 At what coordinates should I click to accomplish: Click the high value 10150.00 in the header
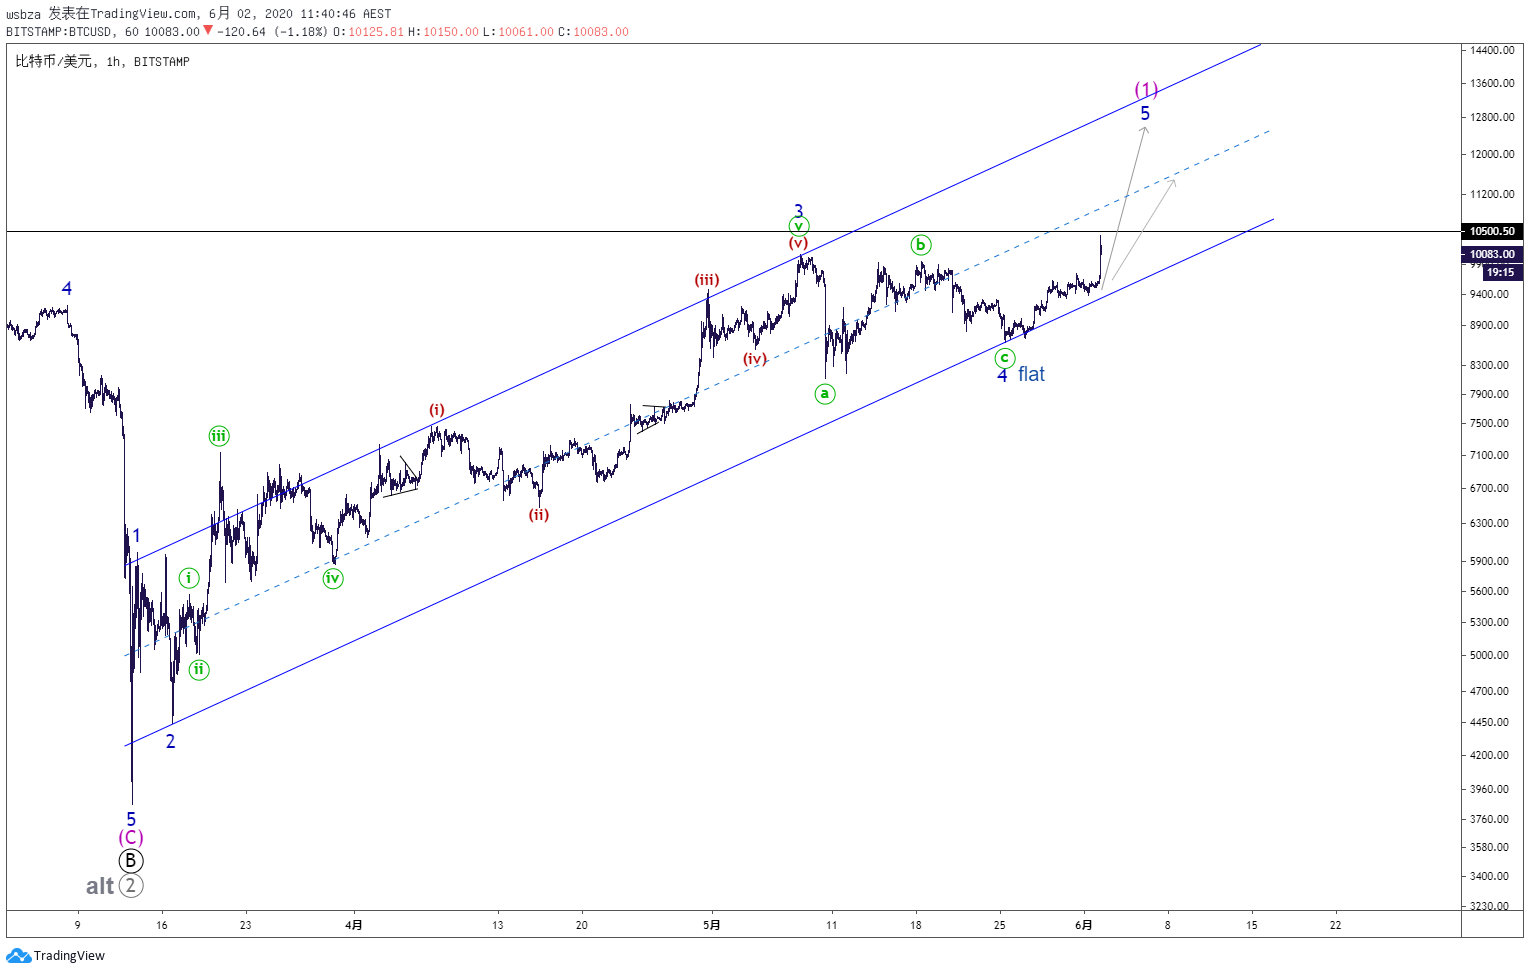[451, 32]
